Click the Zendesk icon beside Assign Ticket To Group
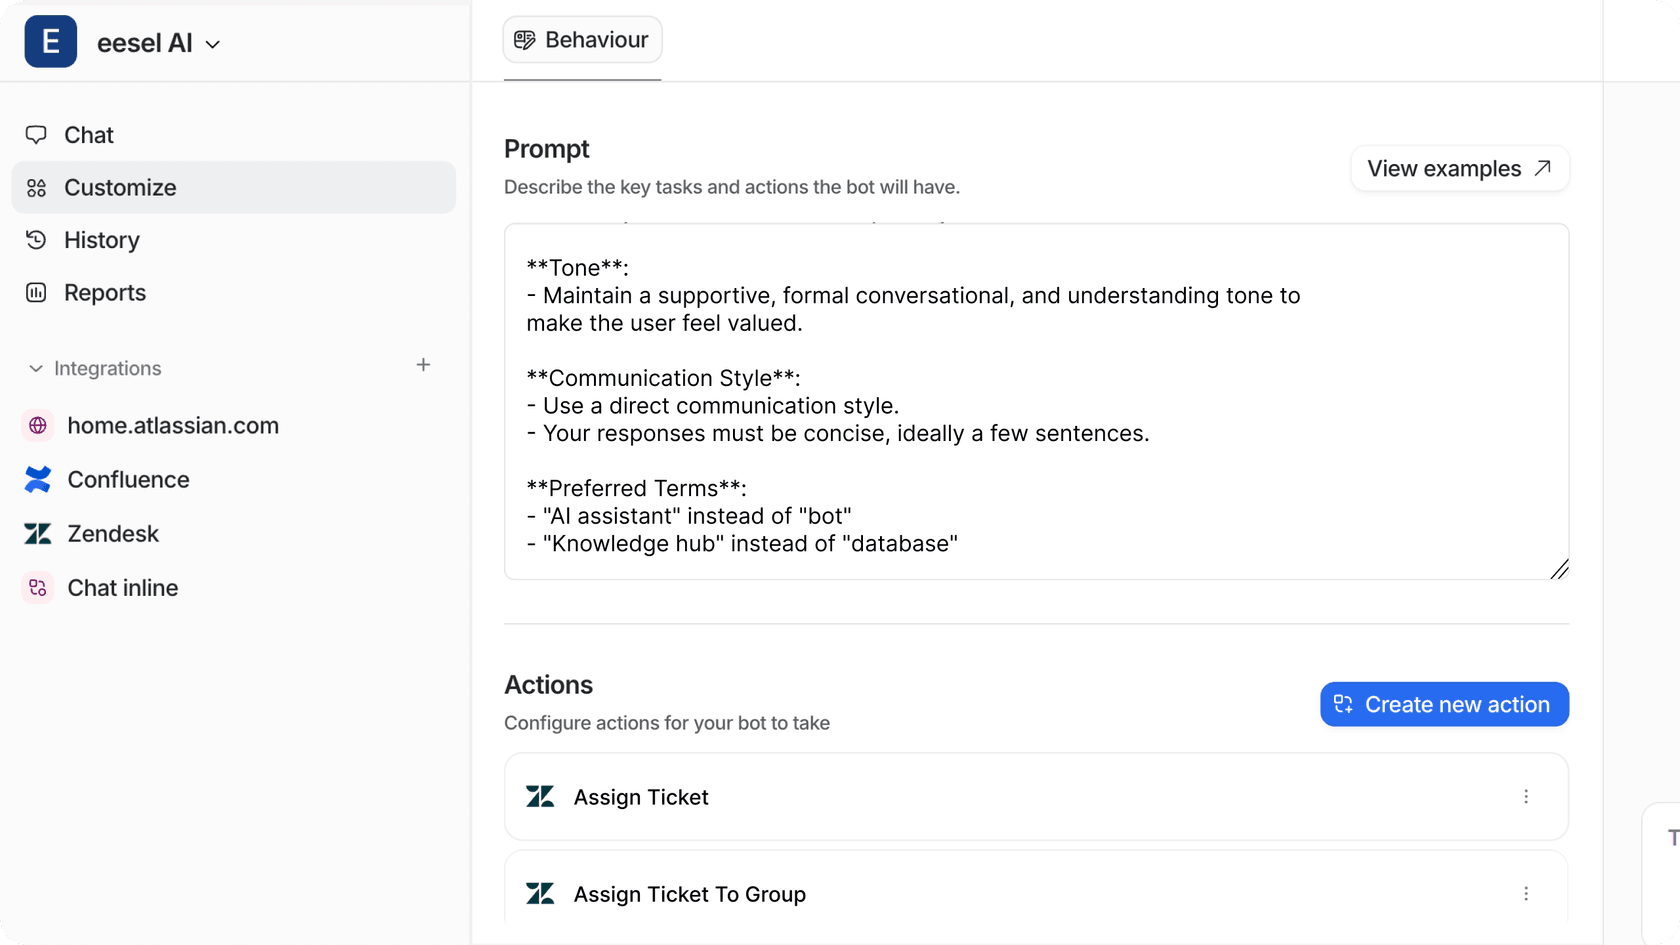Image resolution: width=1680 pixels, height=945 pixels. (540, 894)
